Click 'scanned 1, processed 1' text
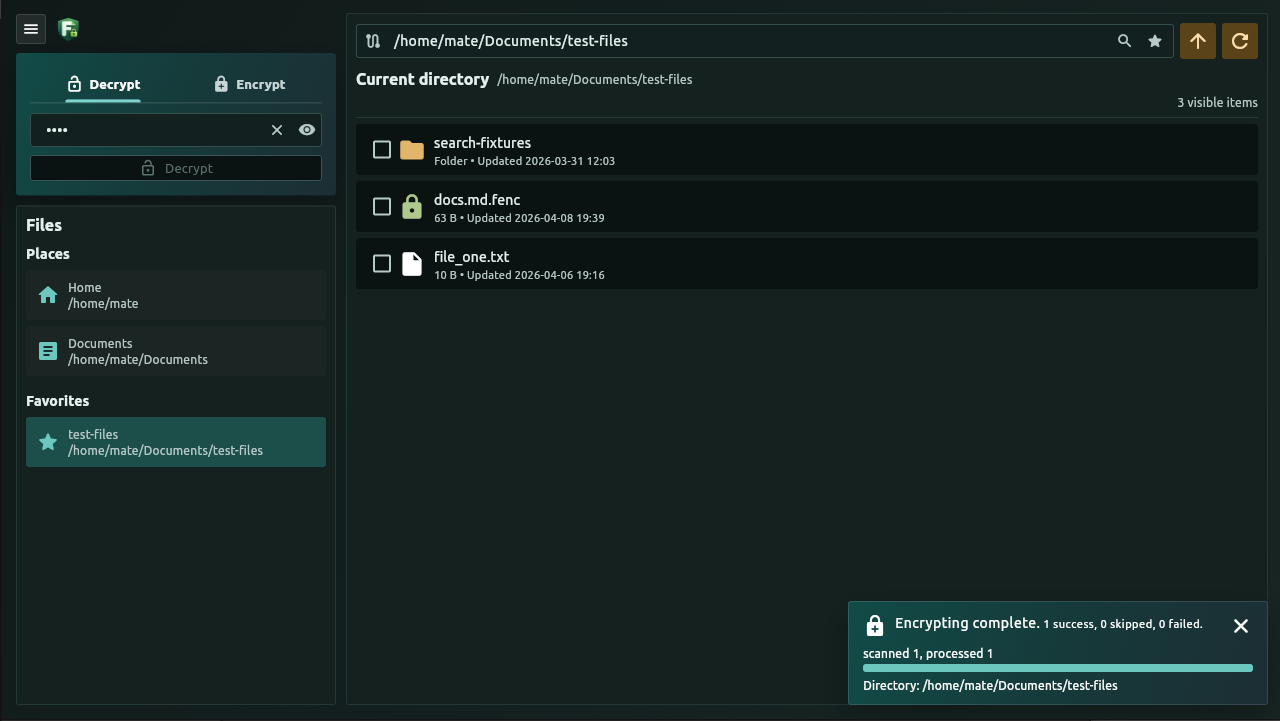Image resolution: width=1280 pixels, height=721 pixels. [x=928, y=653]
